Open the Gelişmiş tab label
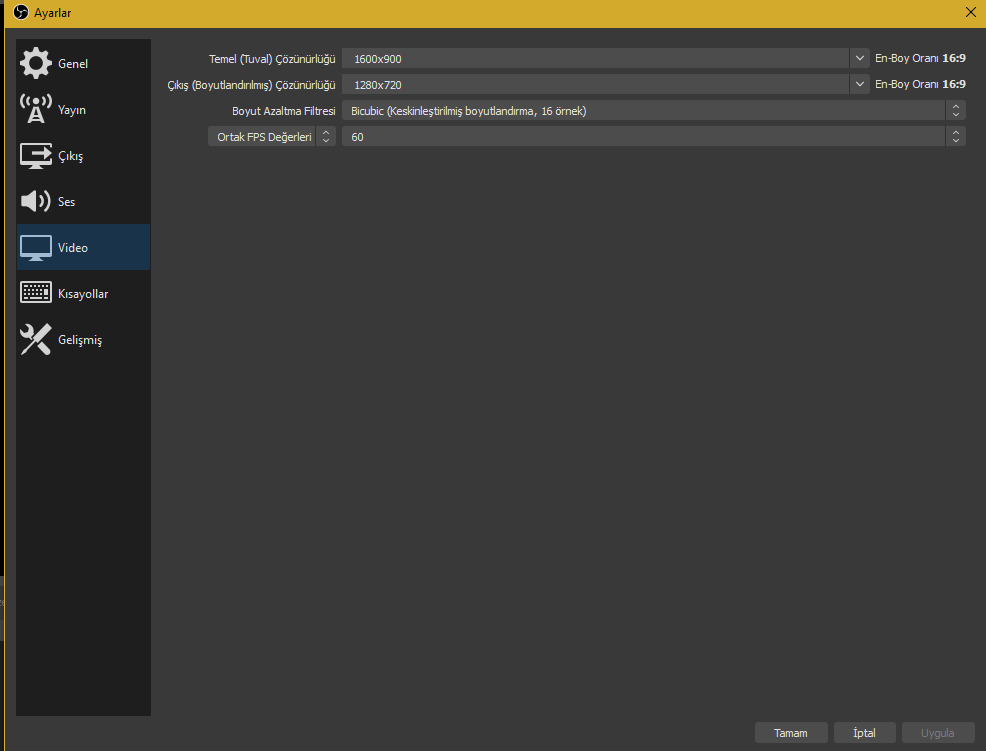 pyautogui.click(x=80, y=340)
